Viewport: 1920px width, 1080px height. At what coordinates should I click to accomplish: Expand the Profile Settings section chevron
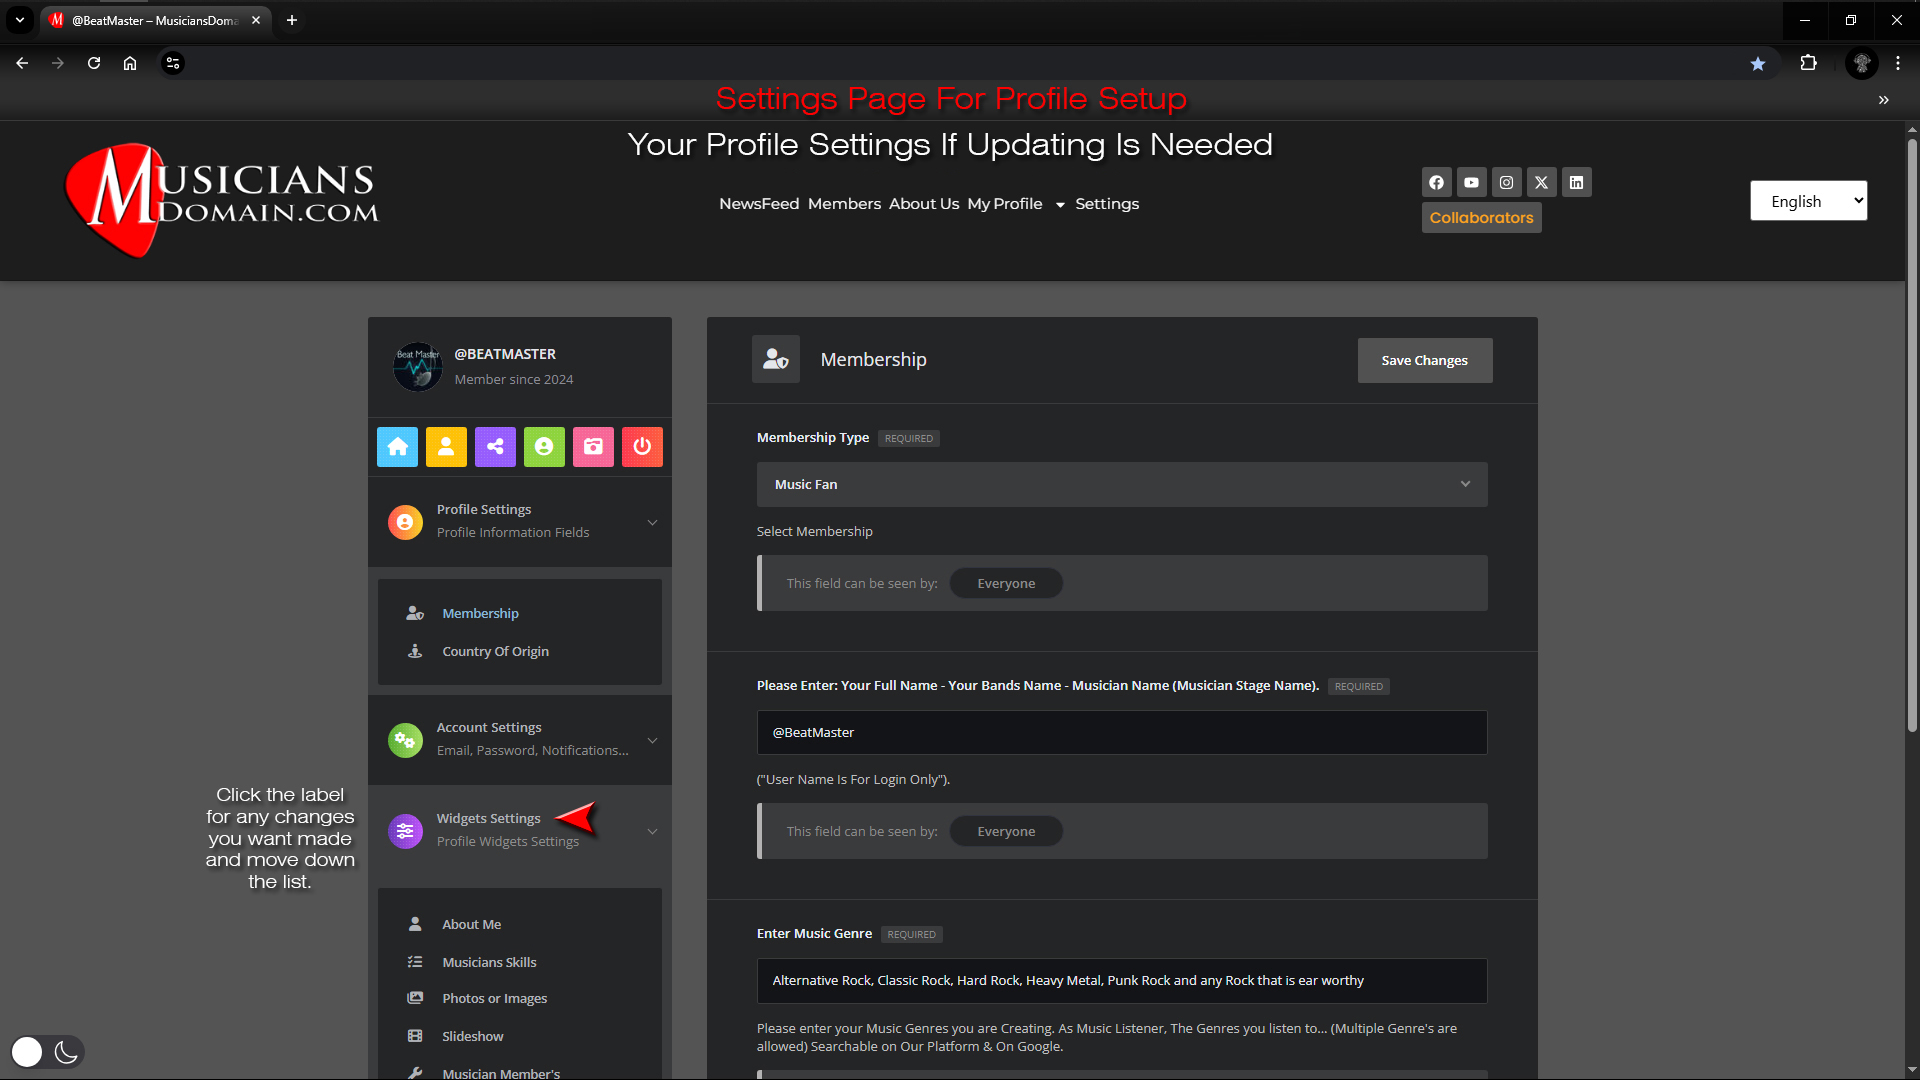pyautogui.click(x=652, y=522)
